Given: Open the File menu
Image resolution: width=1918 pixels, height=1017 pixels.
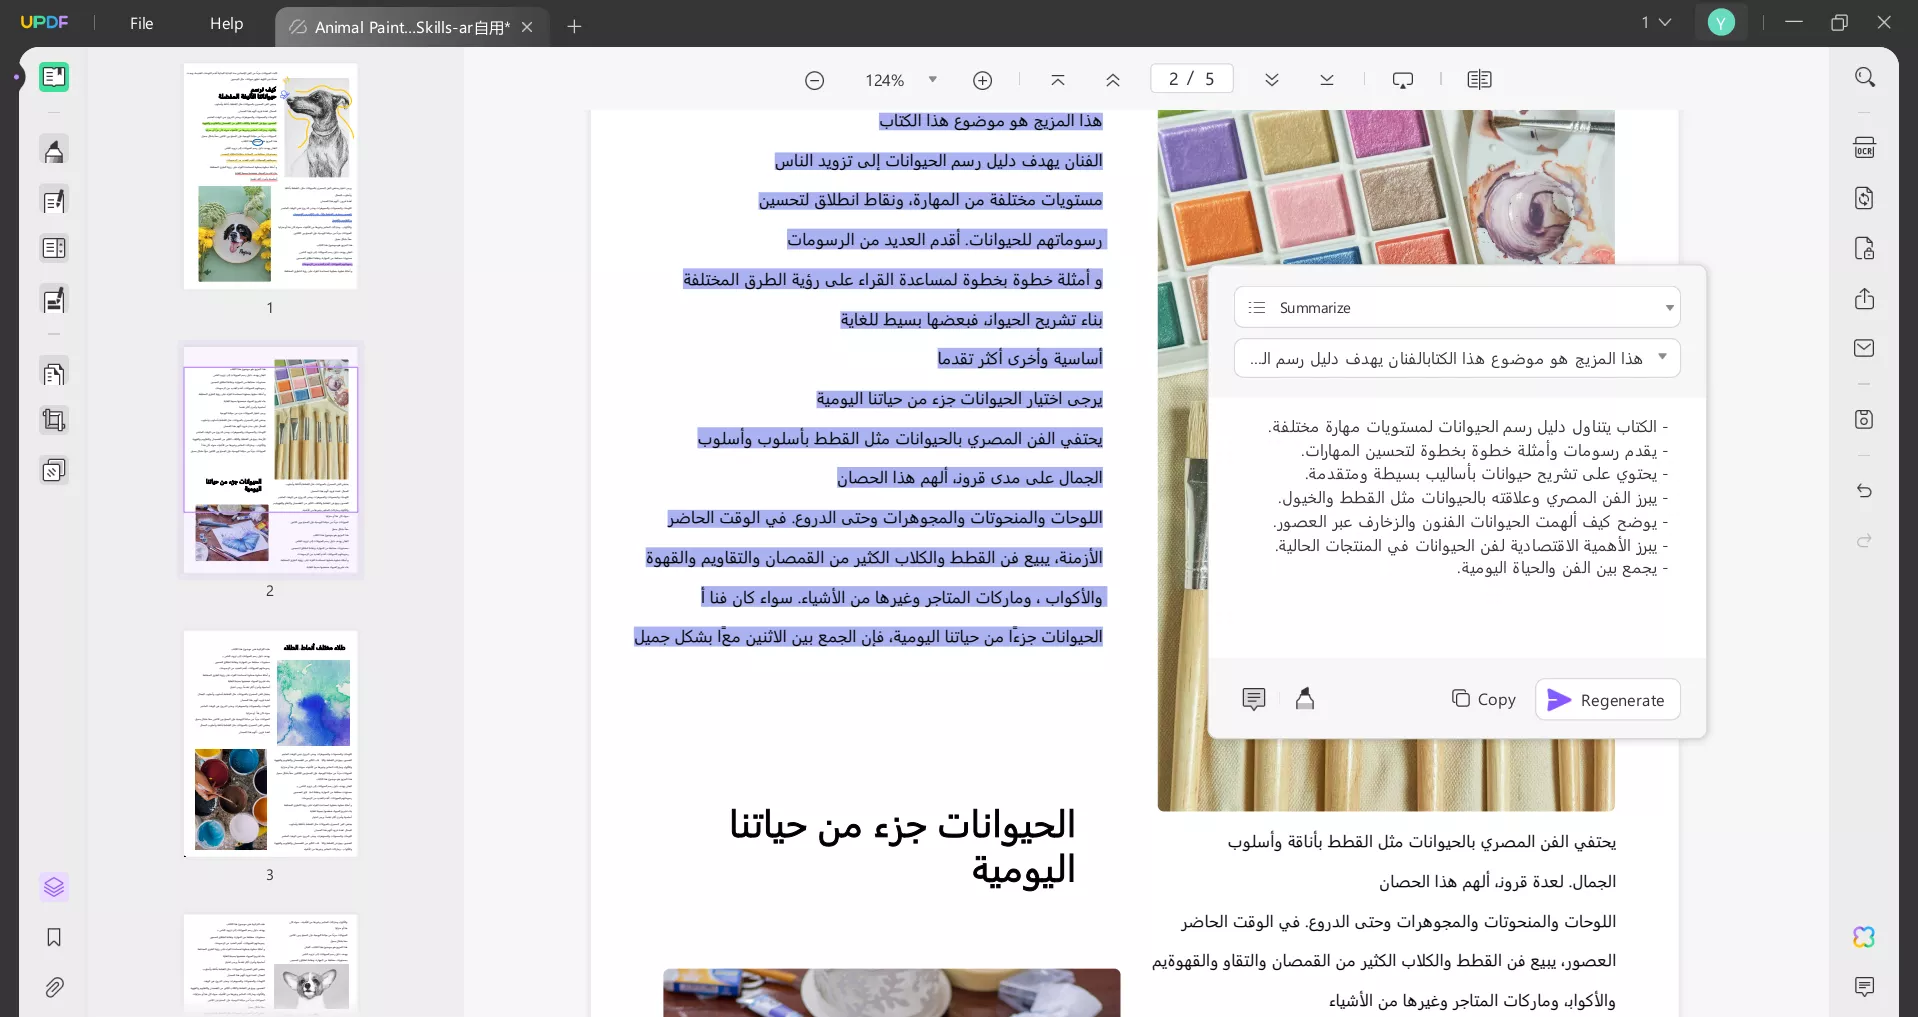Looking at the screenshot, I should tap(141, 24).
